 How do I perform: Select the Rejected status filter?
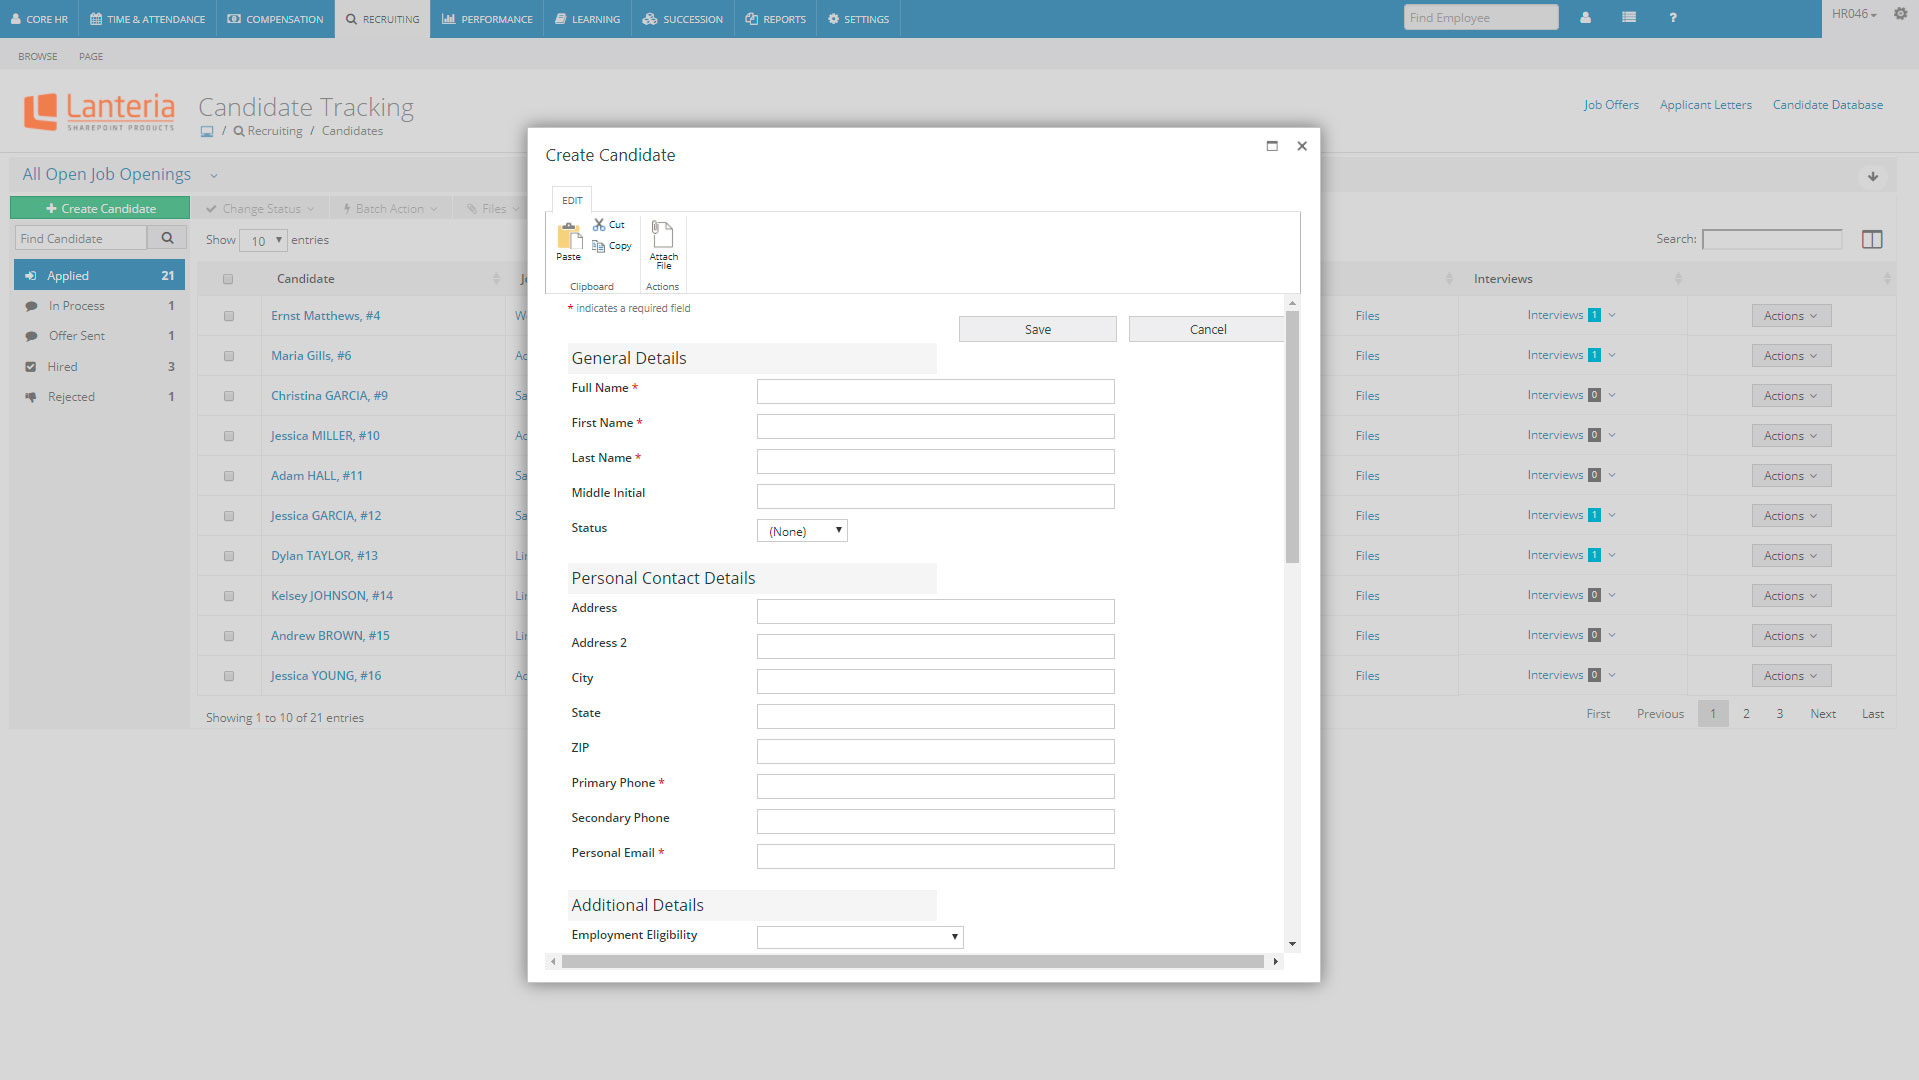[99, 397]
